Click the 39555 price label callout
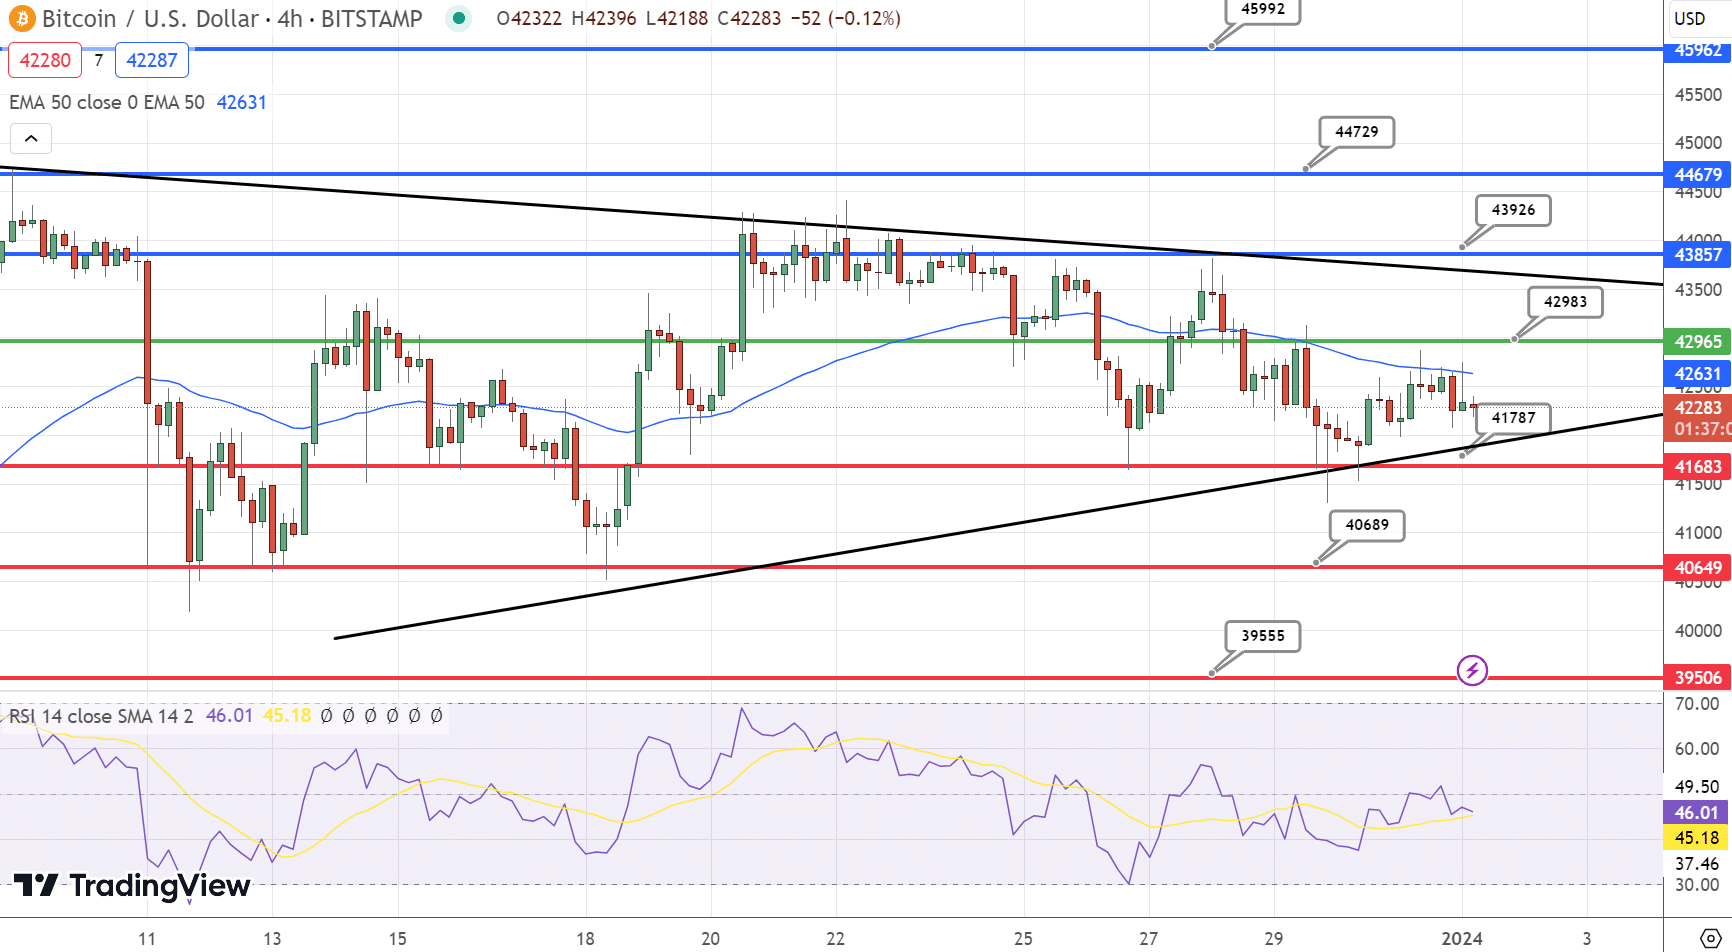 click(x=1263, y=636)
